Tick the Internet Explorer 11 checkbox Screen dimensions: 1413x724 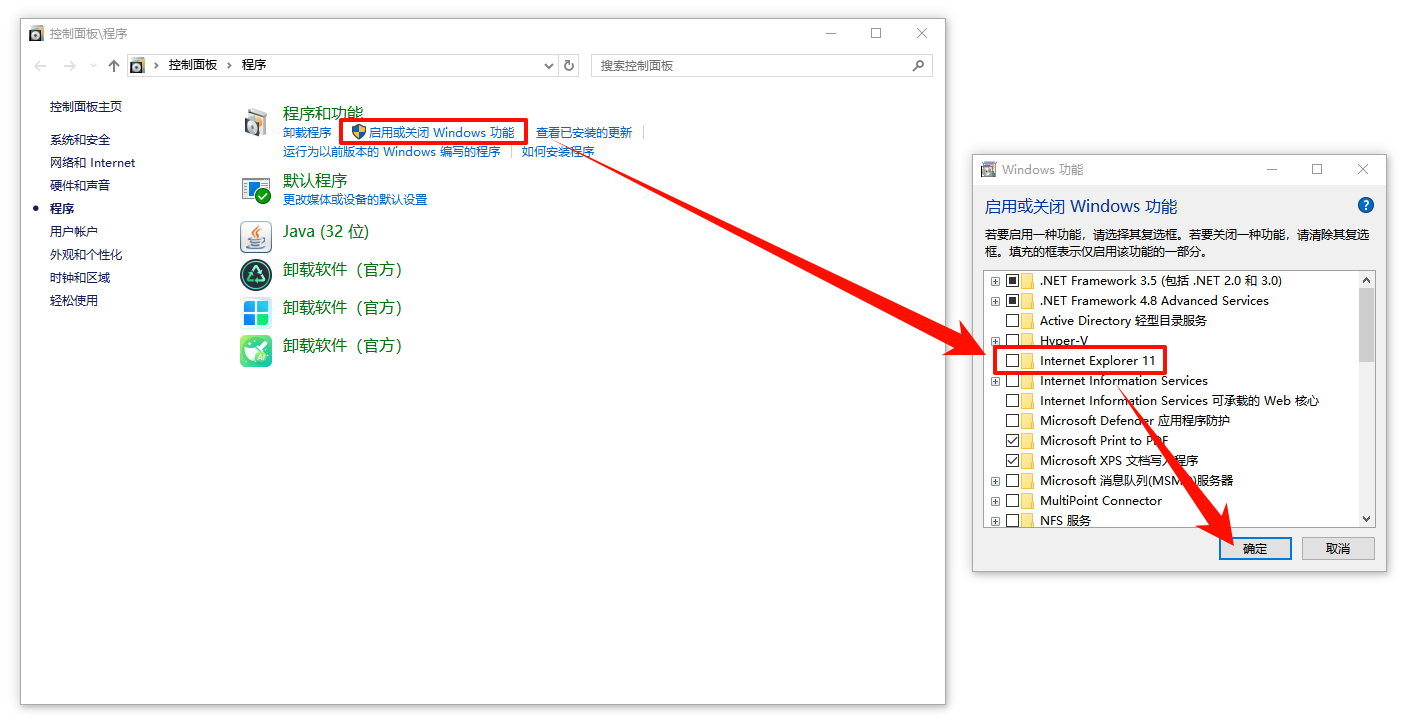pos(1012,361)
